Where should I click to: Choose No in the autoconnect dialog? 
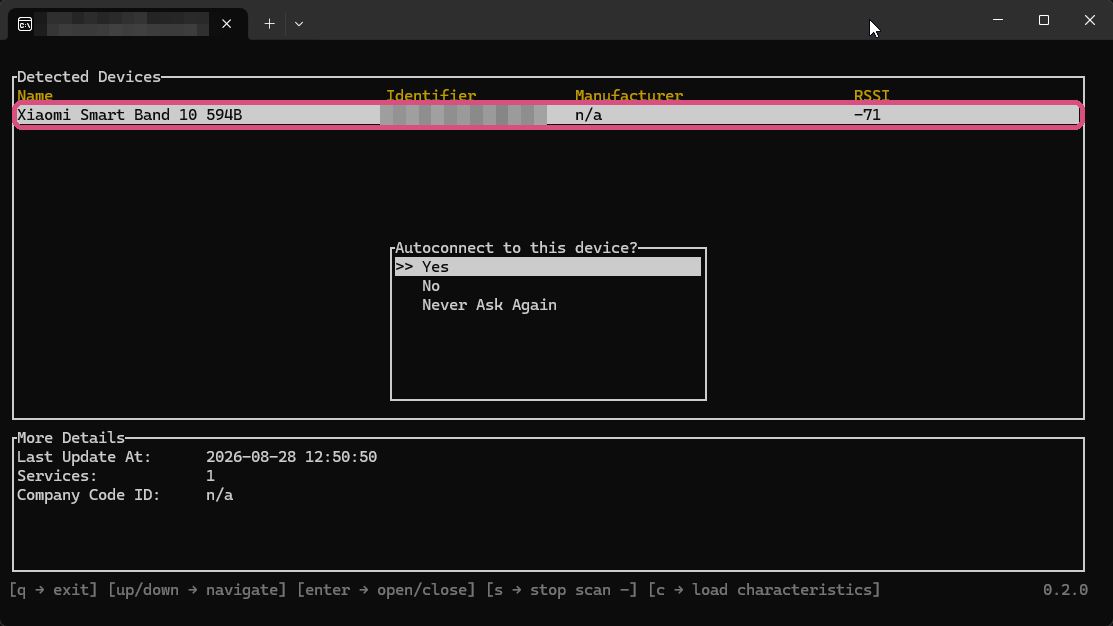tap(431, 286)
